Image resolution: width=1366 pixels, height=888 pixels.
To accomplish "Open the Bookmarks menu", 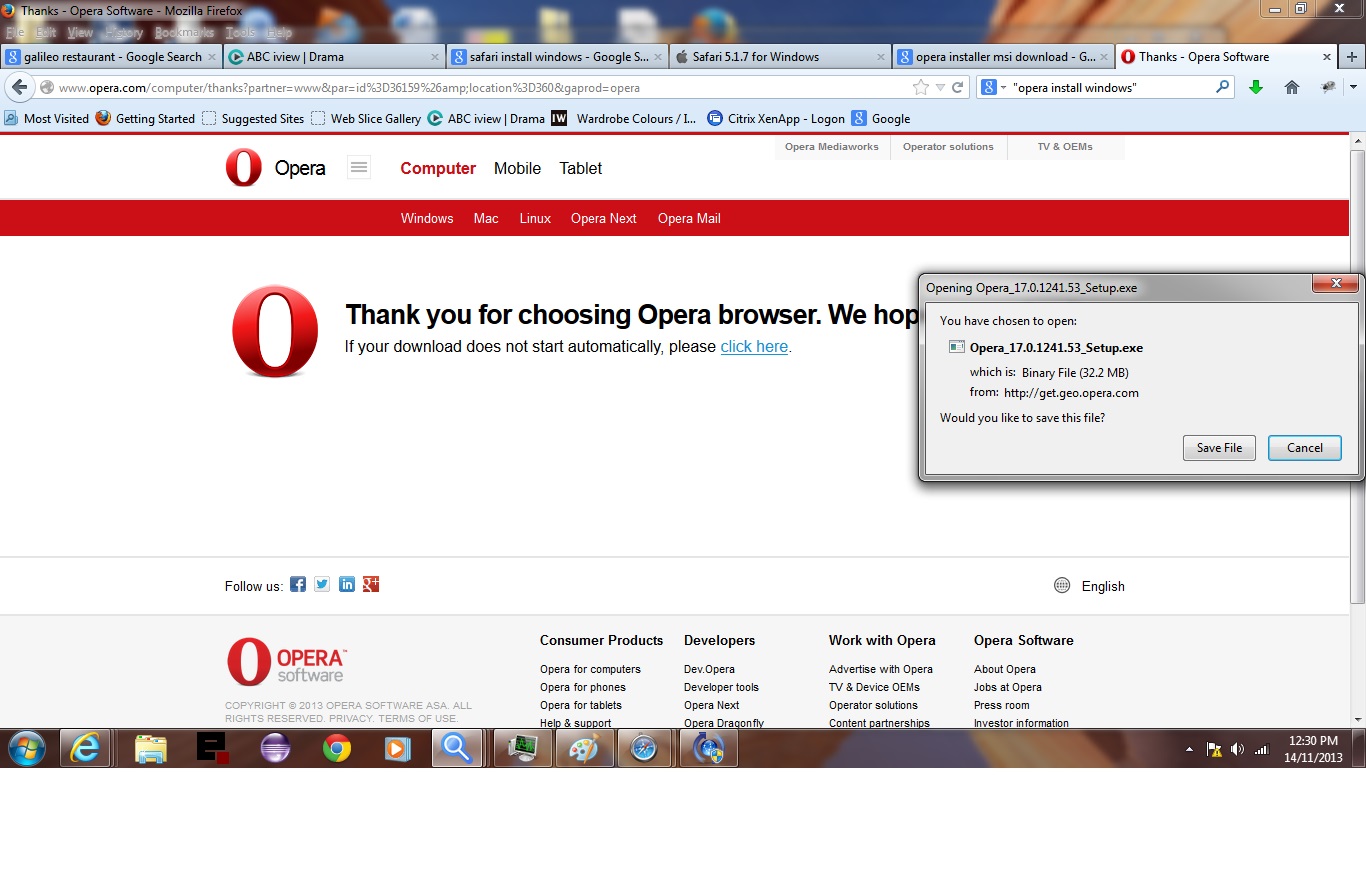I will click(x=184, y=32).
